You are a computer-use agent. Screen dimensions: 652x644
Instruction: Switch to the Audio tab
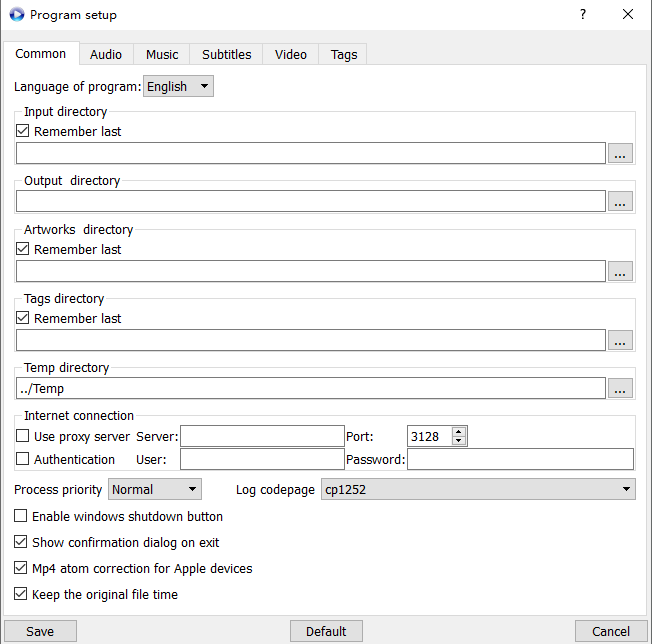106,54
